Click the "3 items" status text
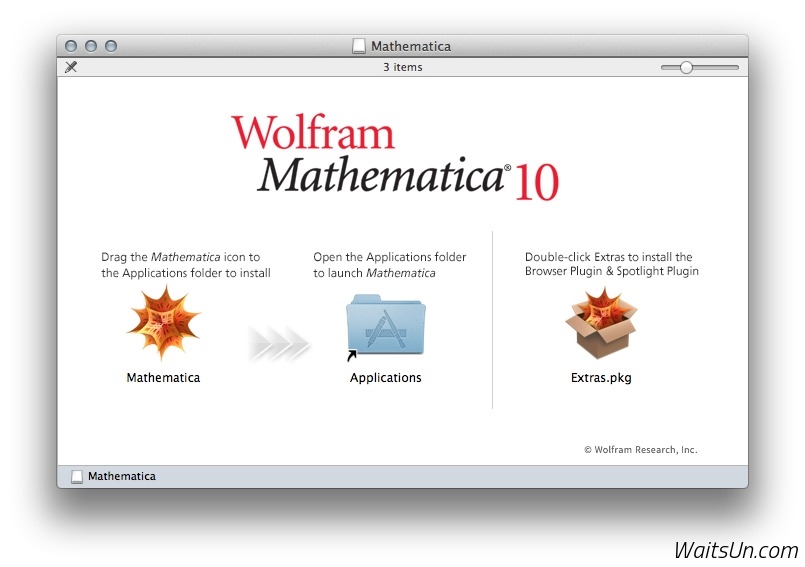 tap(402, 67)
